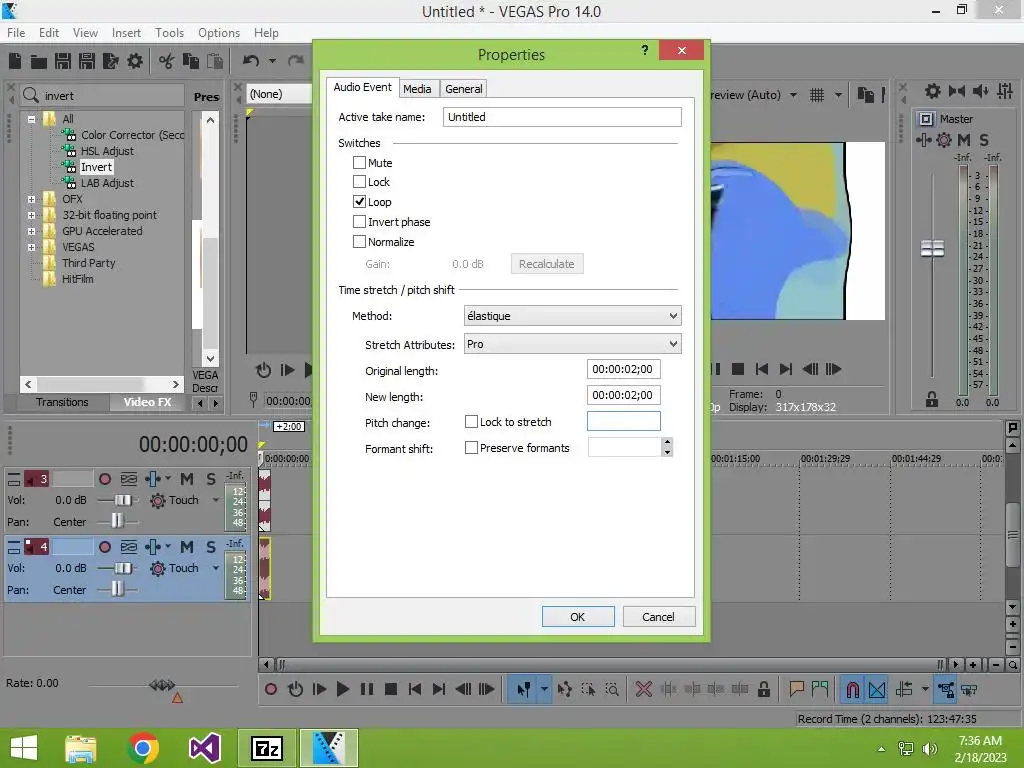Click Loop Playback icon in transport bar
This screenshot has width=1024, height=768.
pyautogui.click(x=295, y=689)
